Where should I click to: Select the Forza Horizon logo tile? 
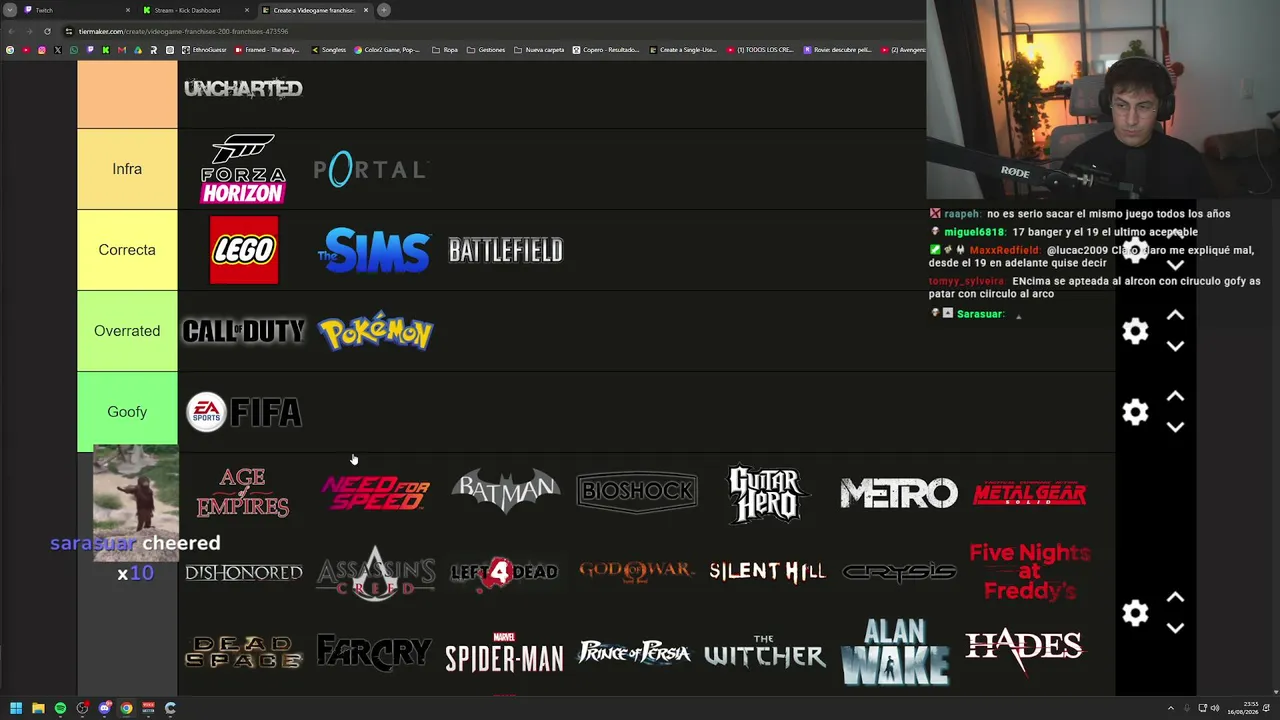click(x=243, y=169)
